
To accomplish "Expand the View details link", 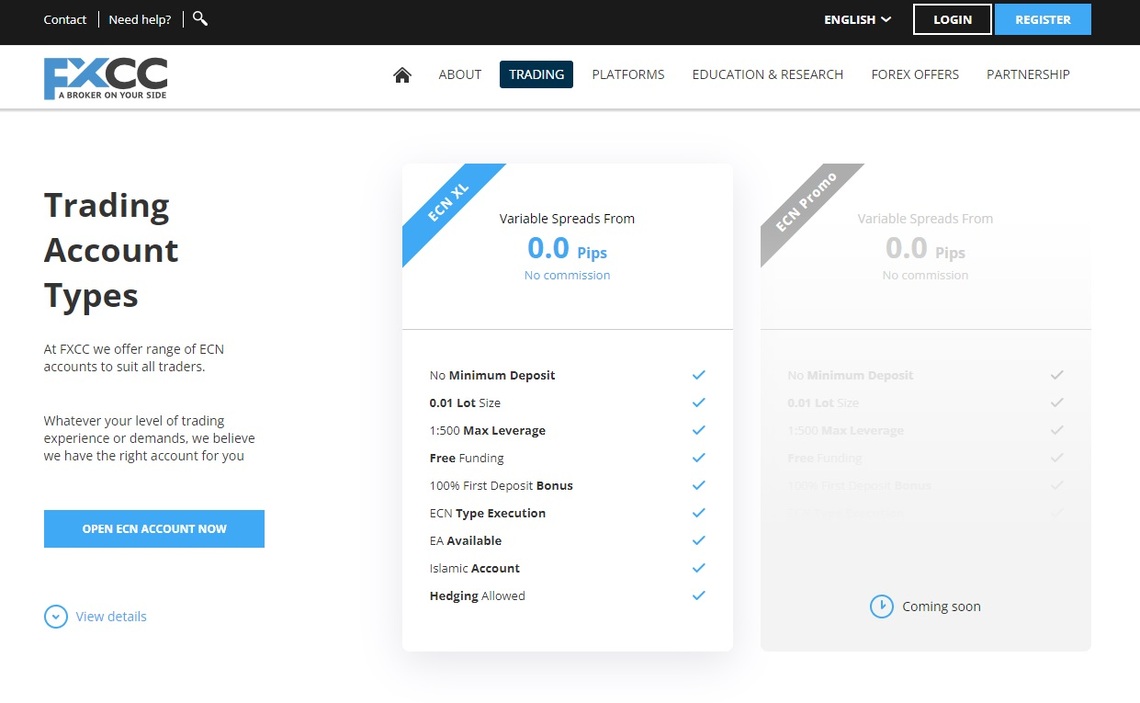I will [111, 616].
